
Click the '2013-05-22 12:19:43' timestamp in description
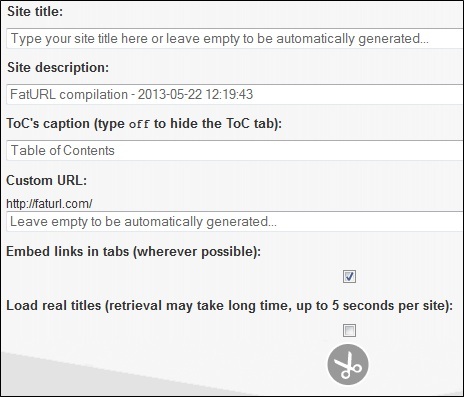coord(196,95)
